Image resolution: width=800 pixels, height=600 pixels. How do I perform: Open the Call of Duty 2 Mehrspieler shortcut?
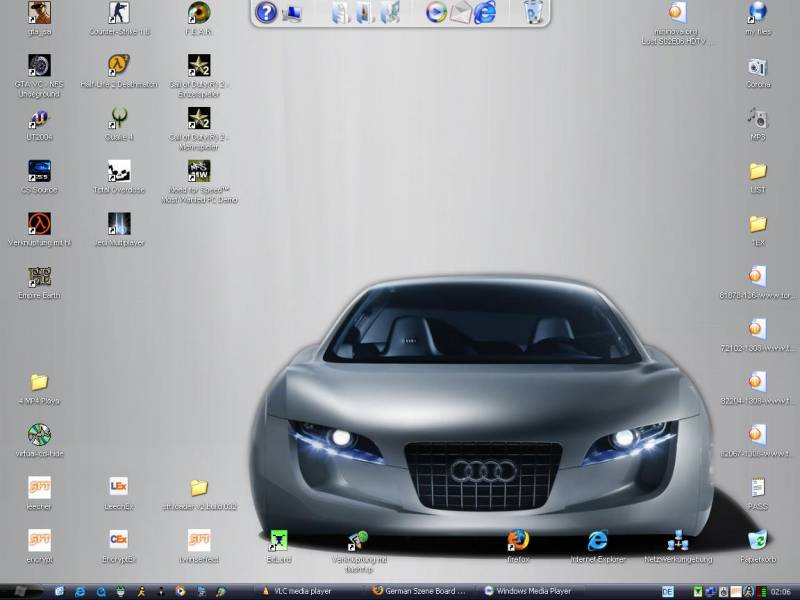tap(199, 118)
